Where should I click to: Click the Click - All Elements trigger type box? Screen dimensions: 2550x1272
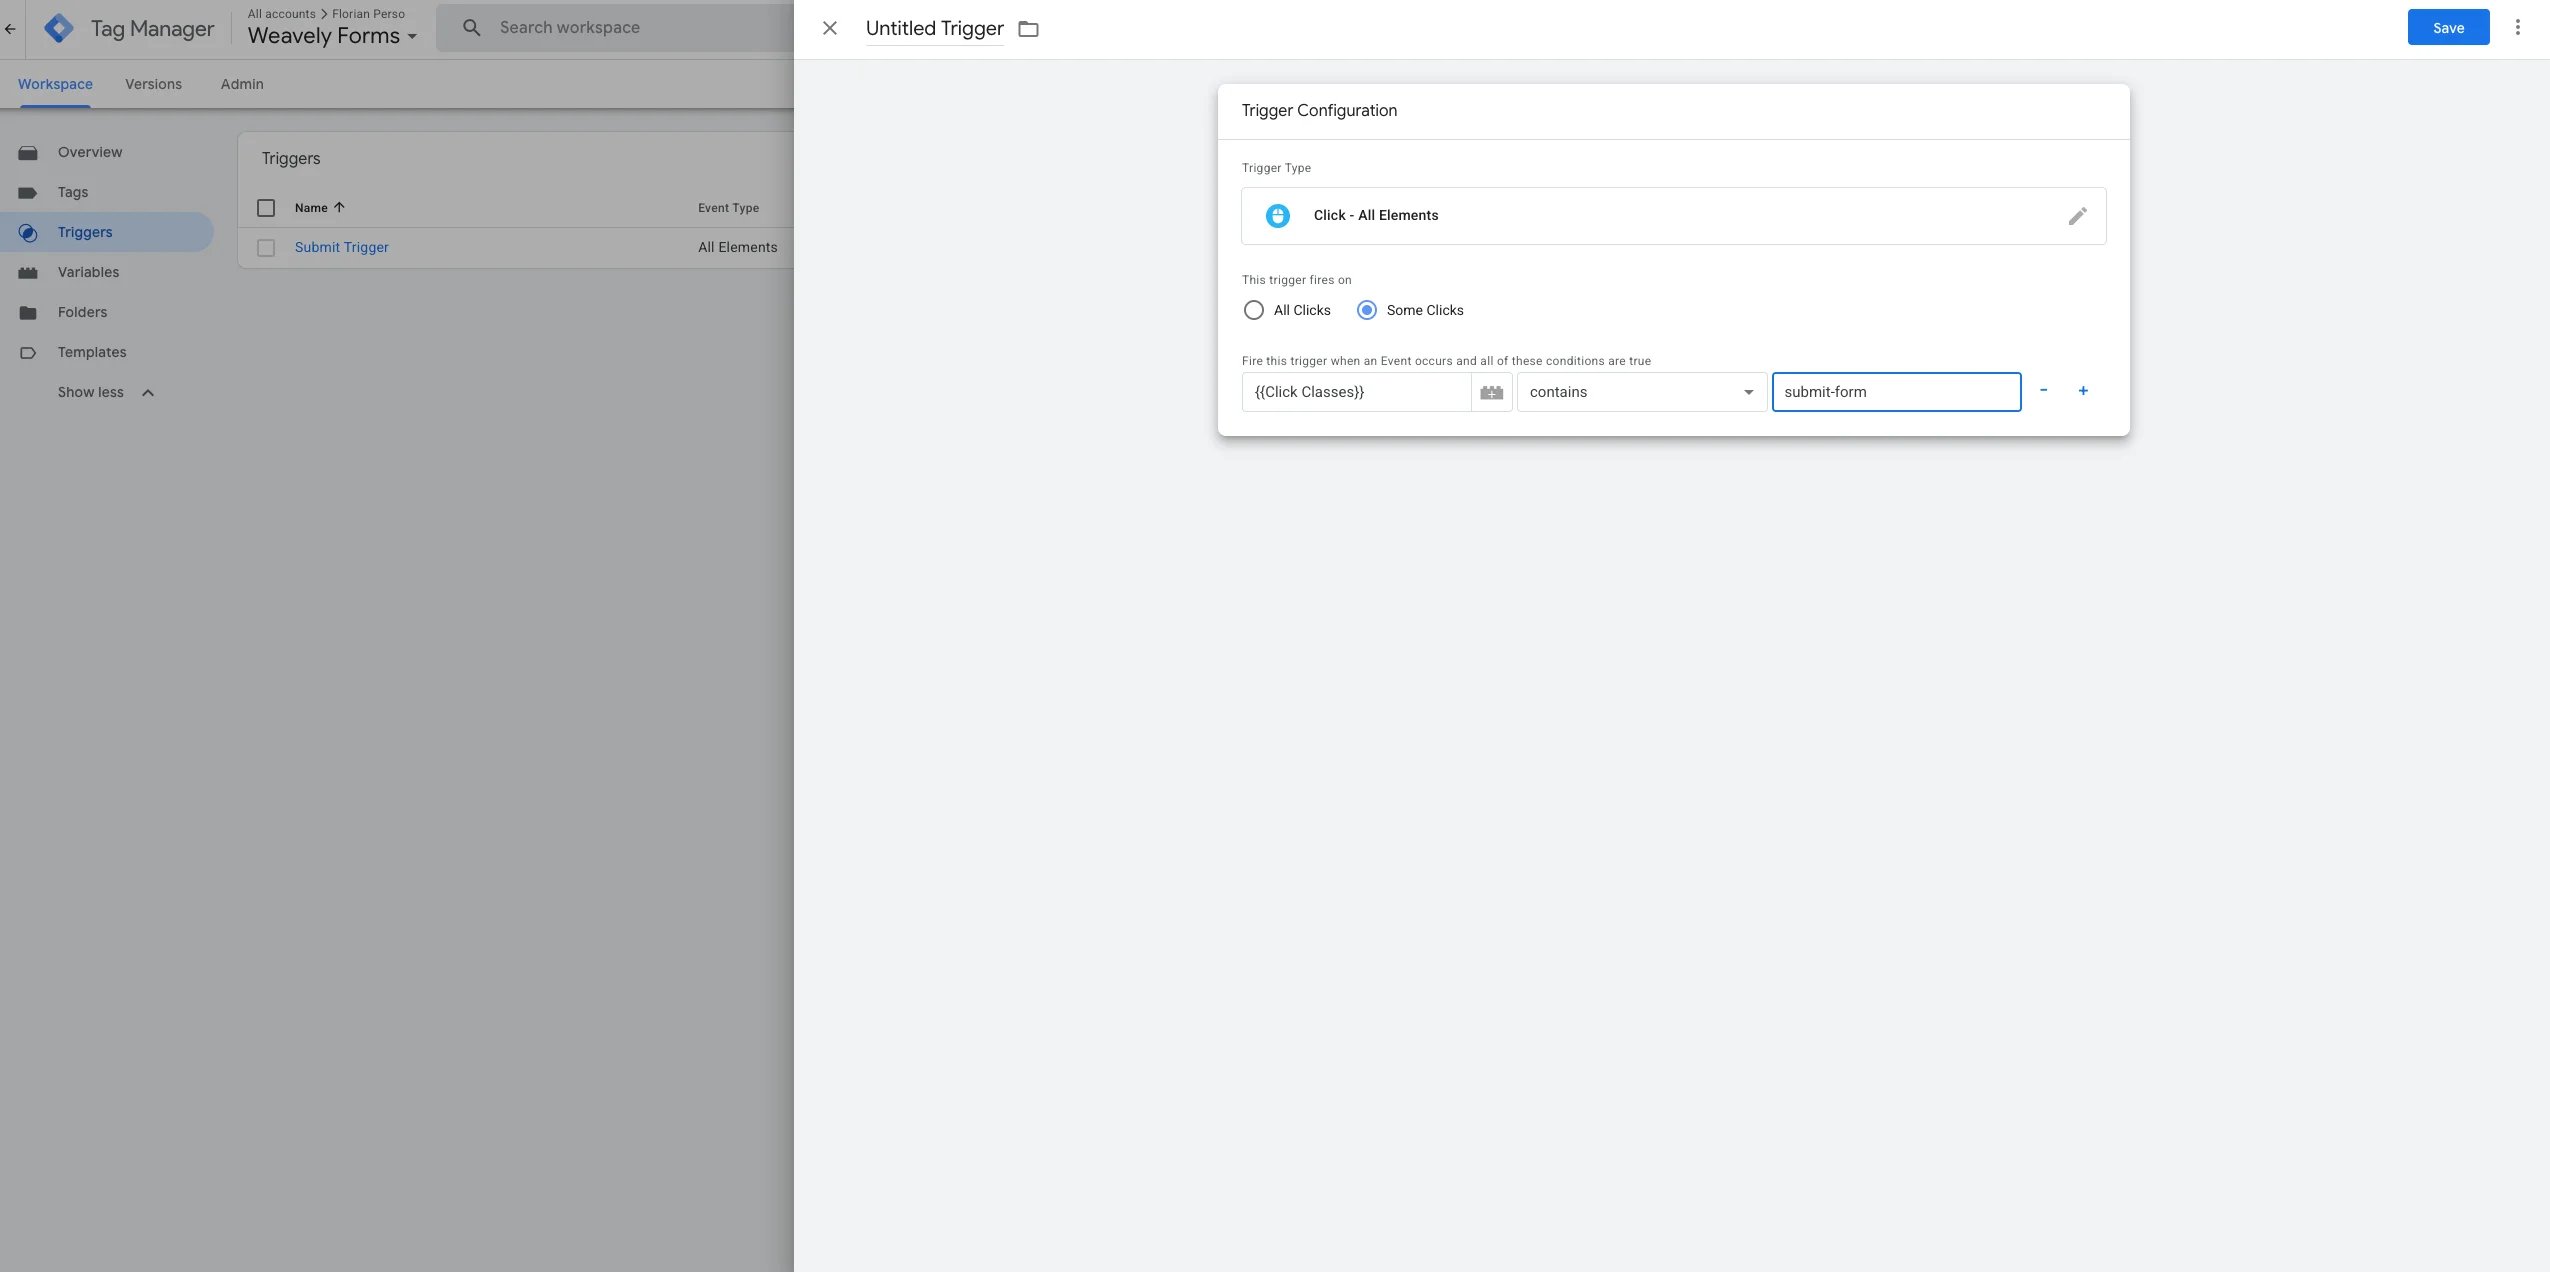[x=1673, y=216]
